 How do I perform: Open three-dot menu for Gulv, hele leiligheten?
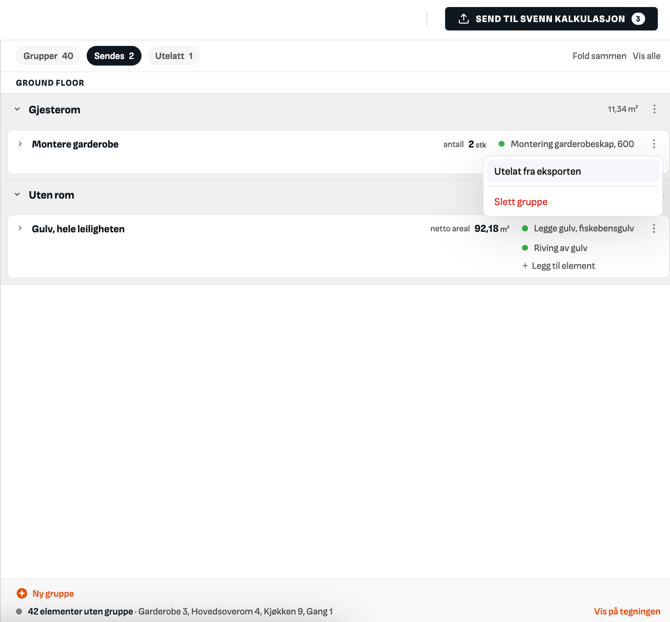pyautogui.click(x=654, y=229)
